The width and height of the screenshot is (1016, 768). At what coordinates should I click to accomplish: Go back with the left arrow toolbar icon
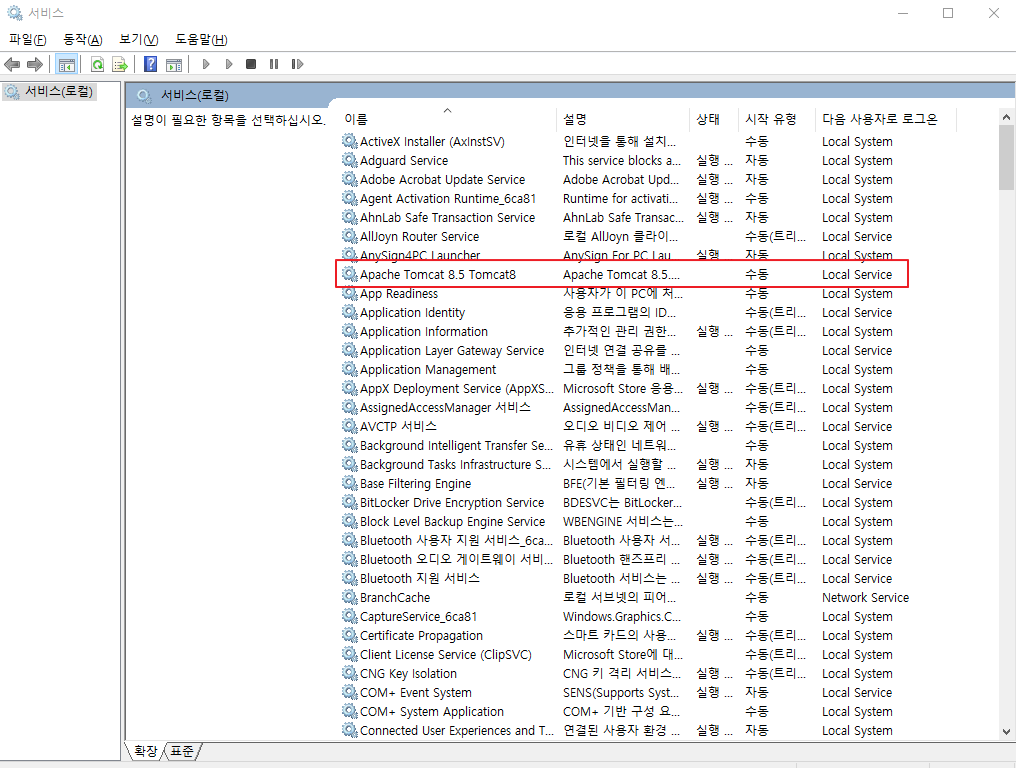coord(12,64)
